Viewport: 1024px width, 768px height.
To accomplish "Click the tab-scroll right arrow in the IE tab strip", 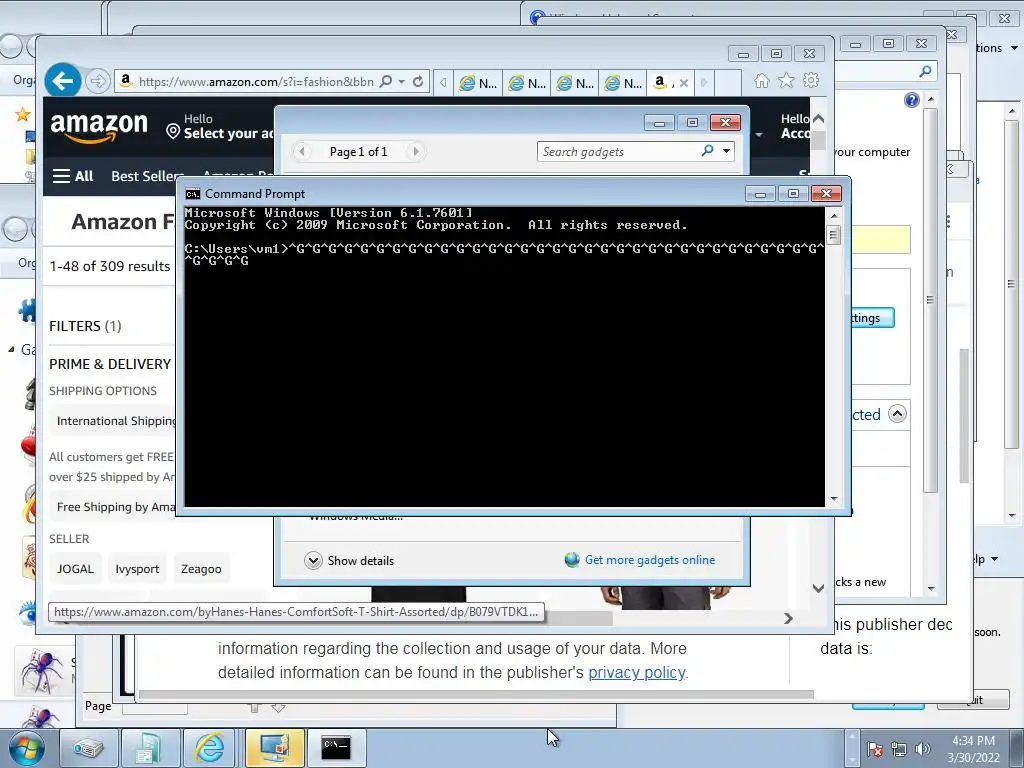I will (x=704, y=82).
